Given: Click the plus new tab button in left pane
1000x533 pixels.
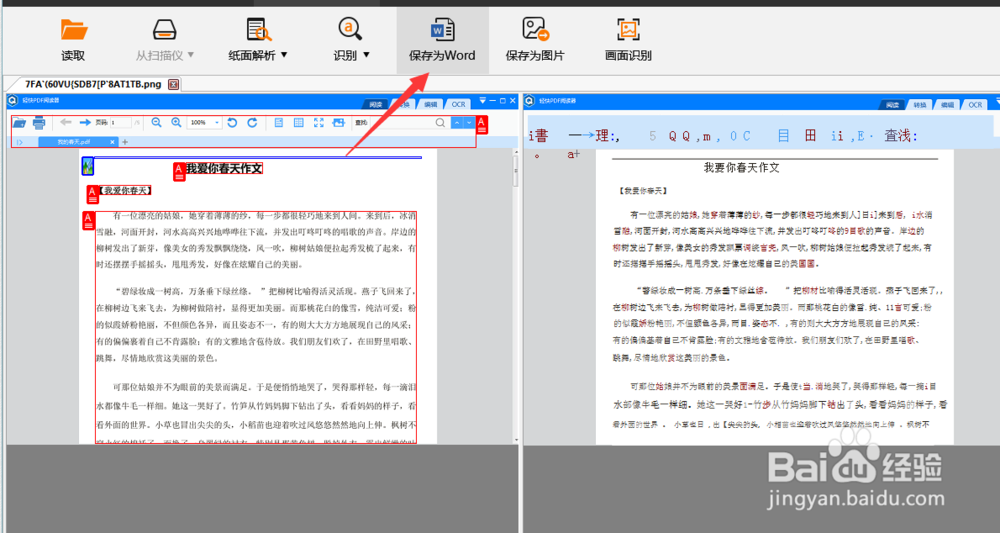Looking at the screenshot, I should (x=125, y=142).
